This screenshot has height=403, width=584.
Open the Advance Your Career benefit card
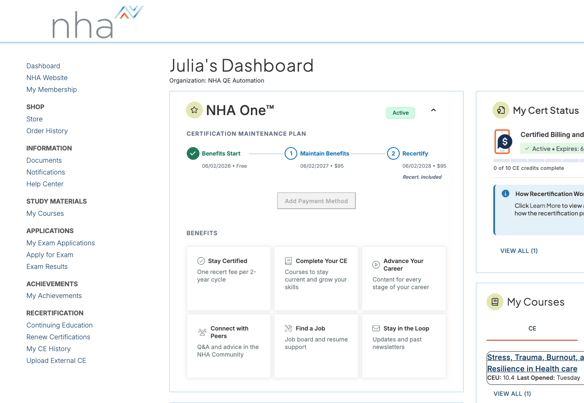point(404,278)
